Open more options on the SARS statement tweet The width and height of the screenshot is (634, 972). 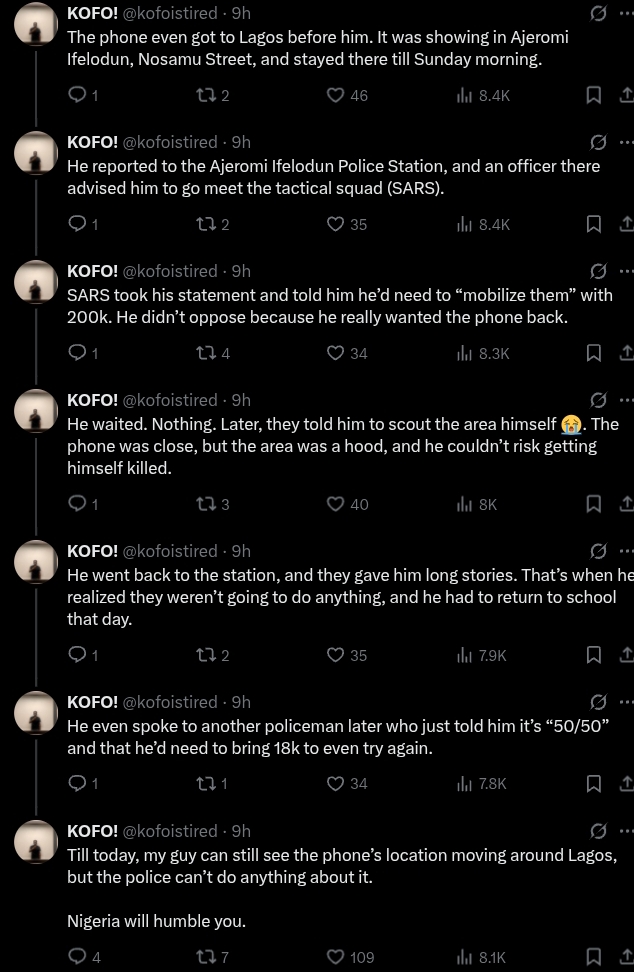pos(626,271)
